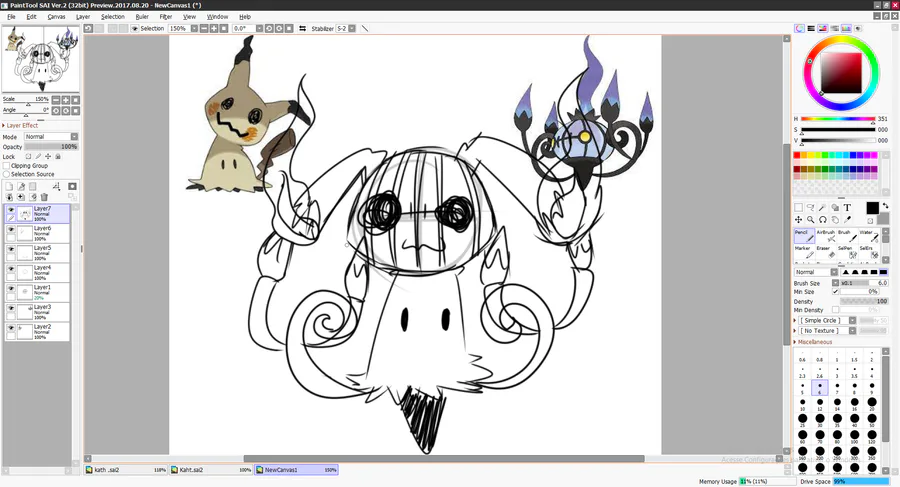
Task: Open the Stabilizer S-2 dropdown
Action: click(352, 28)
